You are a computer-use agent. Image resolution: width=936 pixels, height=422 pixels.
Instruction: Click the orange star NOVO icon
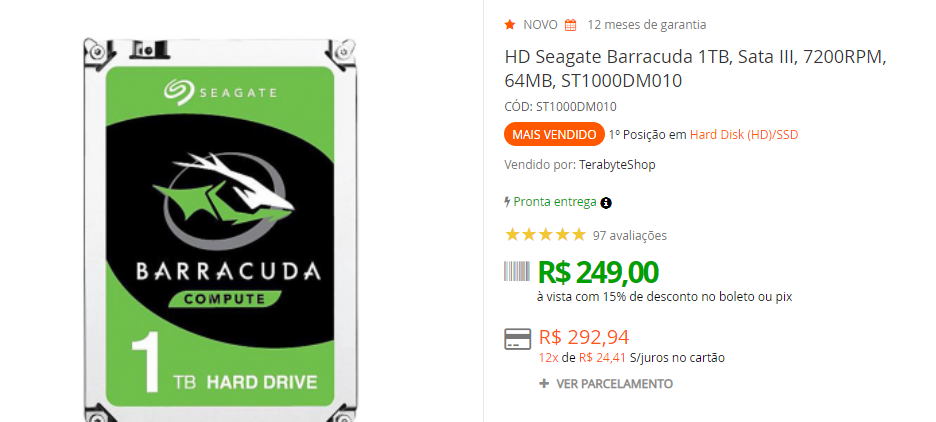pyautogui.click(x=510, y=25)
